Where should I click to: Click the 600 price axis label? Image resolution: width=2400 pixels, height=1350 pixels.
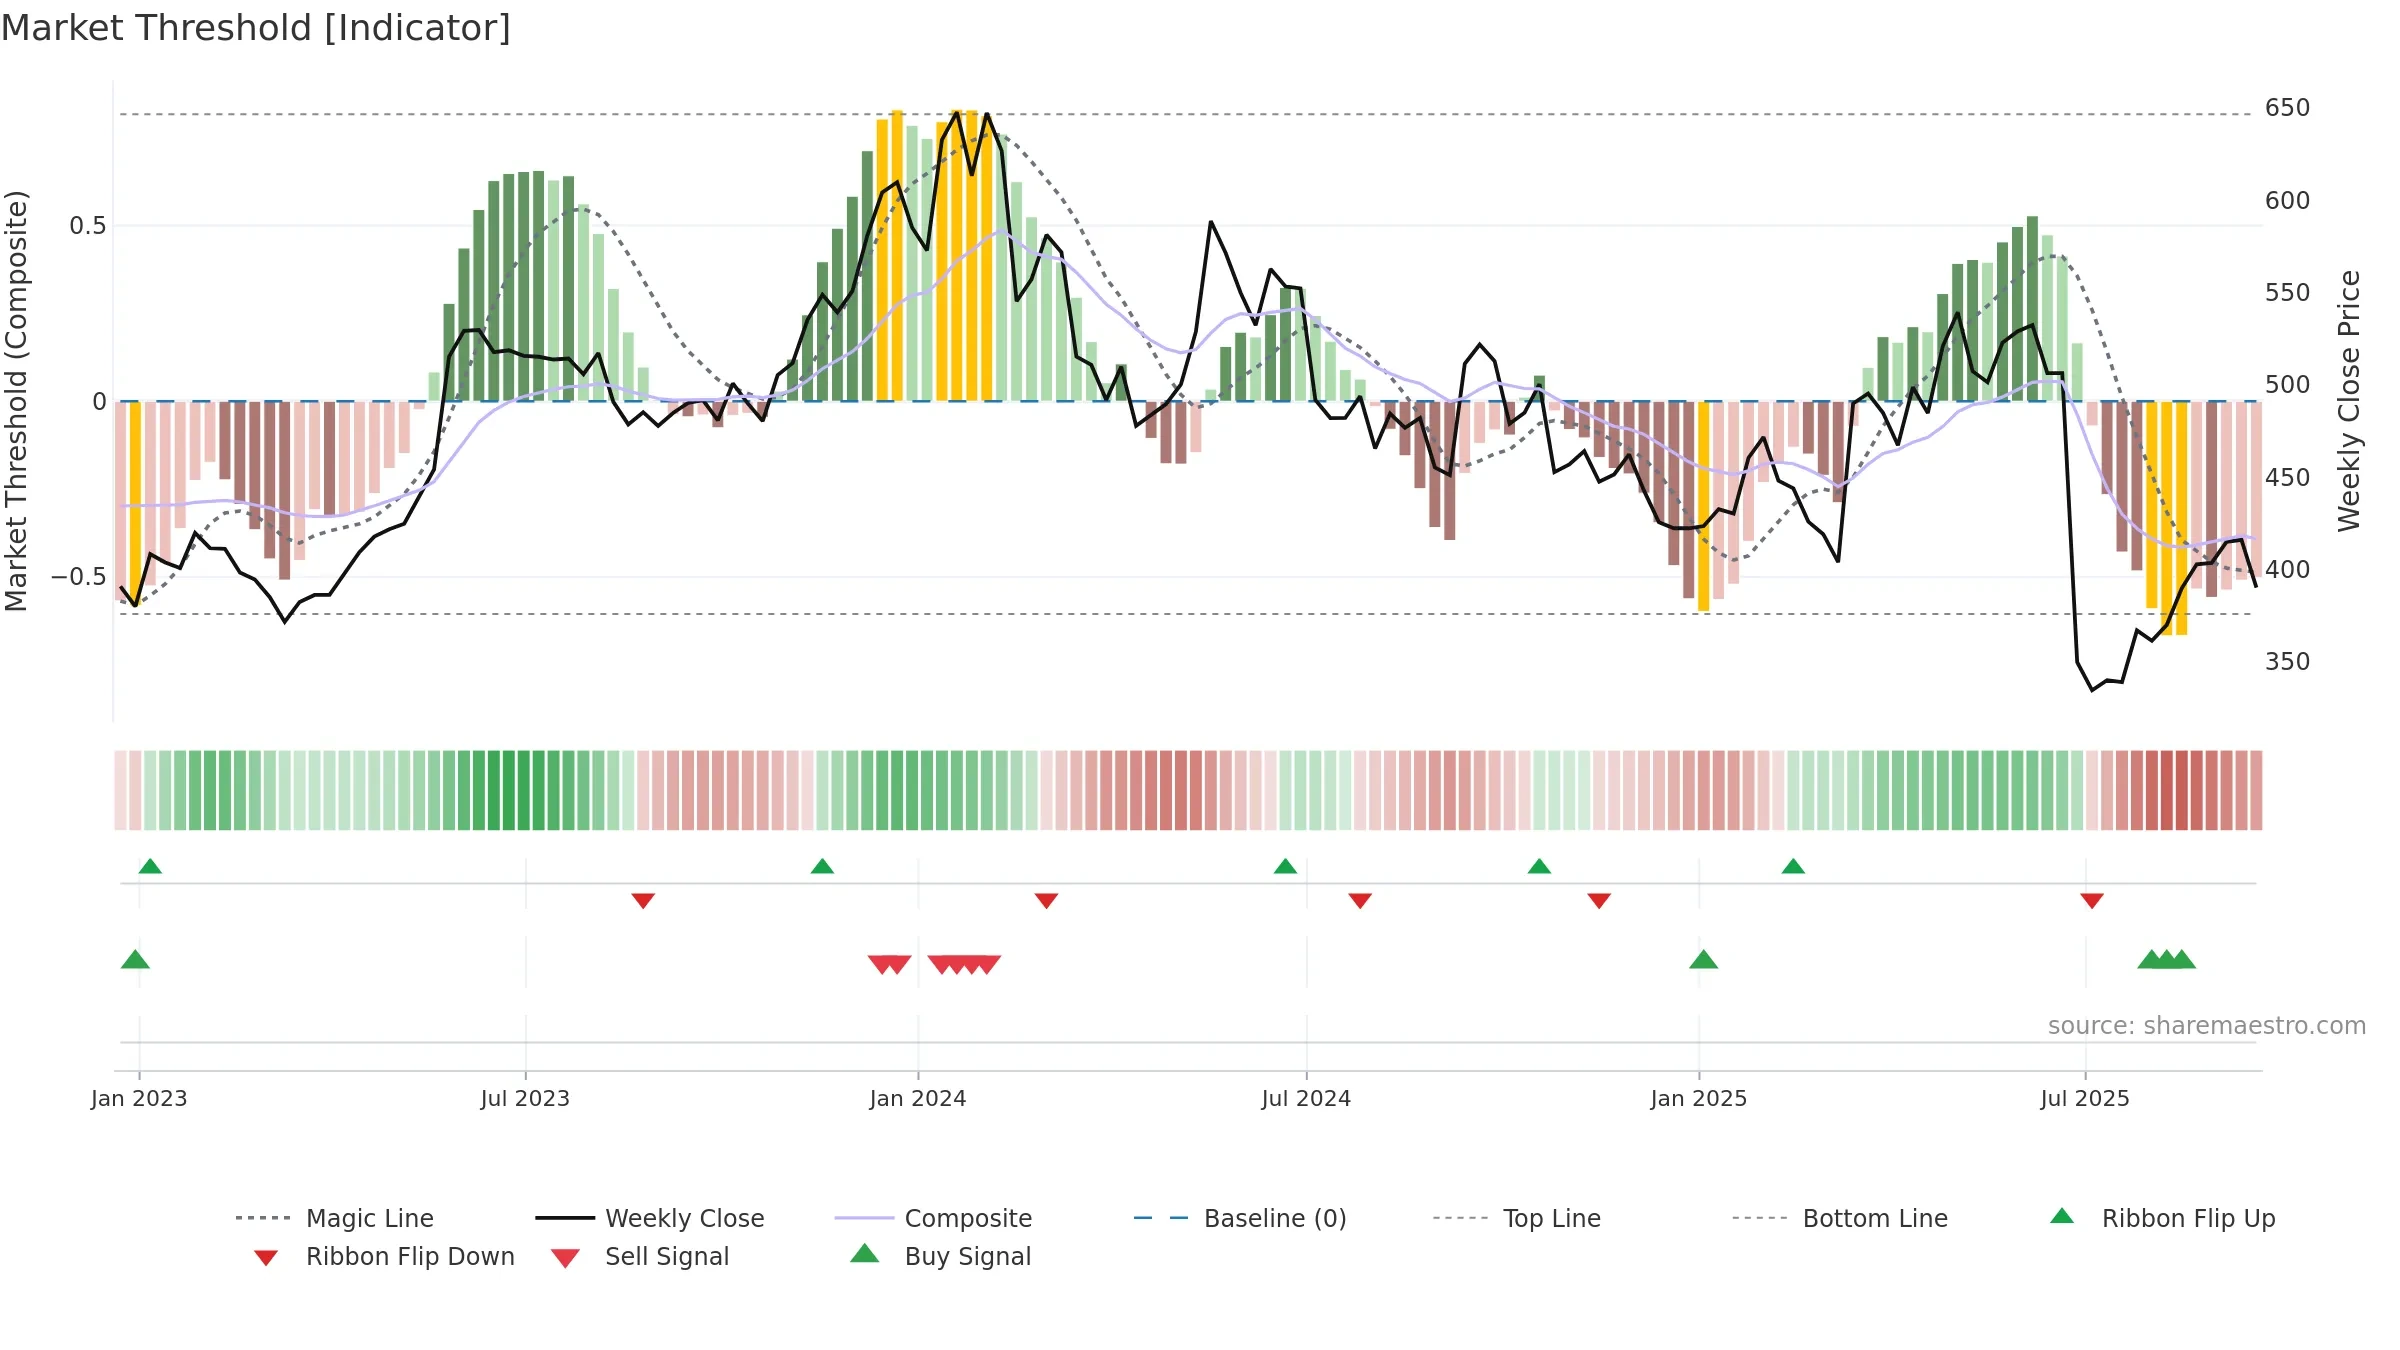(2288, 201)
